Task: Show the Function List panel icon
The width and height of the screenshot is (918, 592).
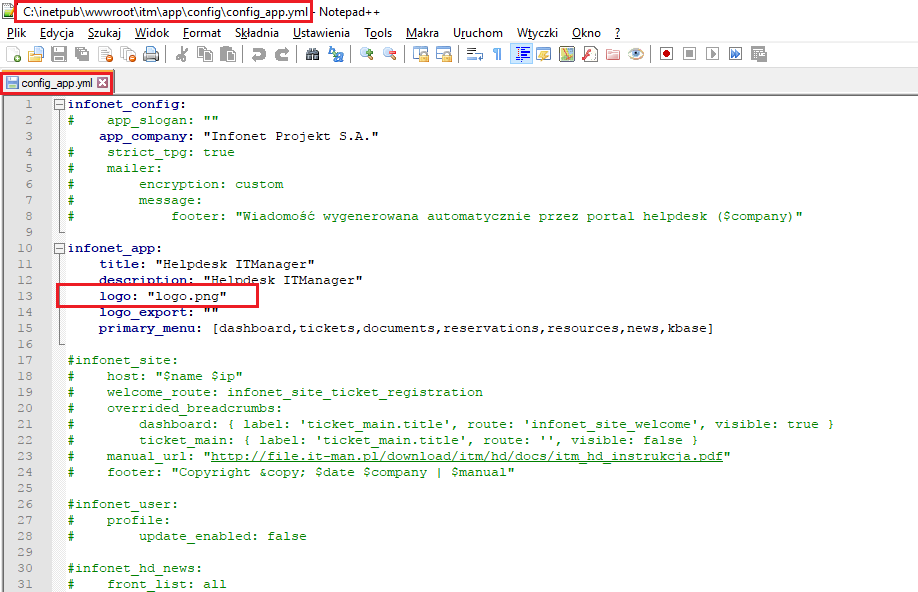Action: (x=590, y=54)
